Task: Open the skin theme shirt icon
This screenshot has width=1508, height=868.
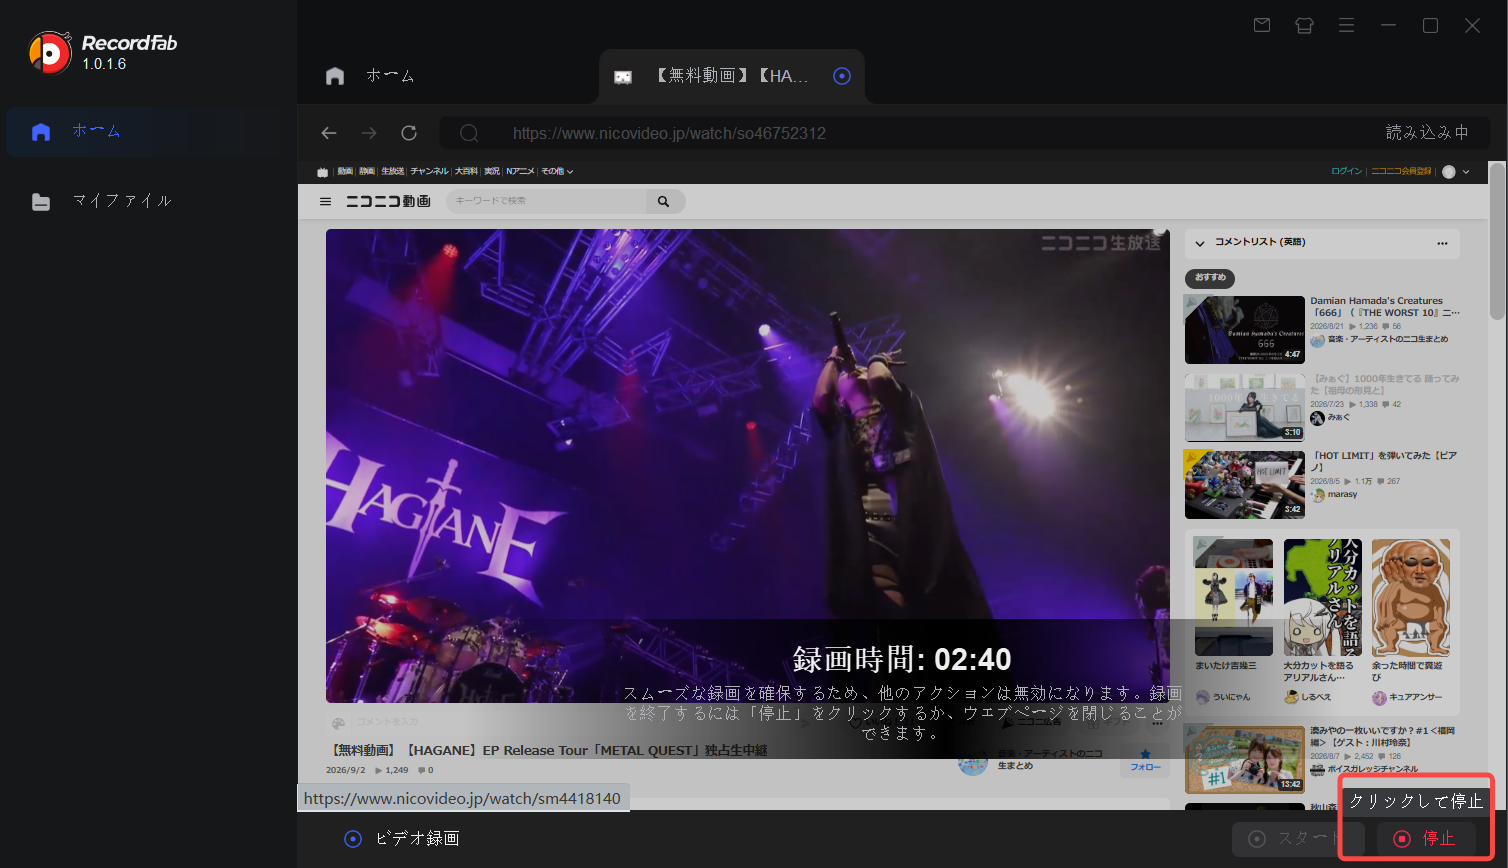Action: [1304, 25]
